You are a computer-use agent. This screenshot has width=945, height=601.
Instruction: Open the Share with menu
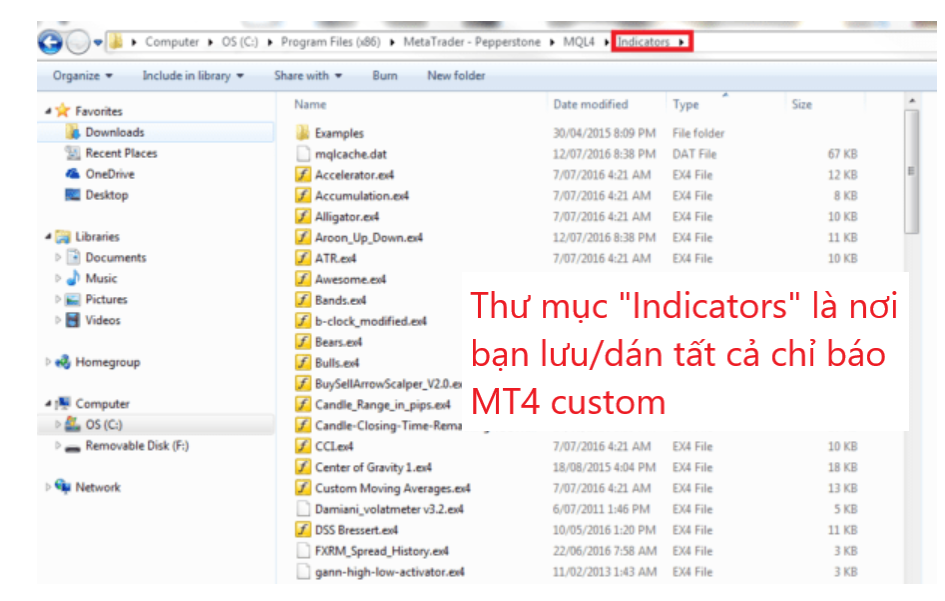pyautogui.click(x=308, y=75)
